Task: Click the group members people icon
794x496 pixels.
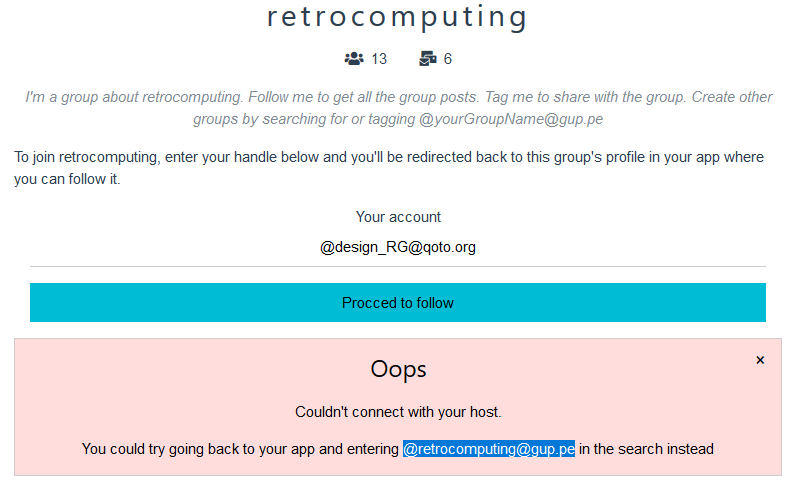Action: [353, 59]
